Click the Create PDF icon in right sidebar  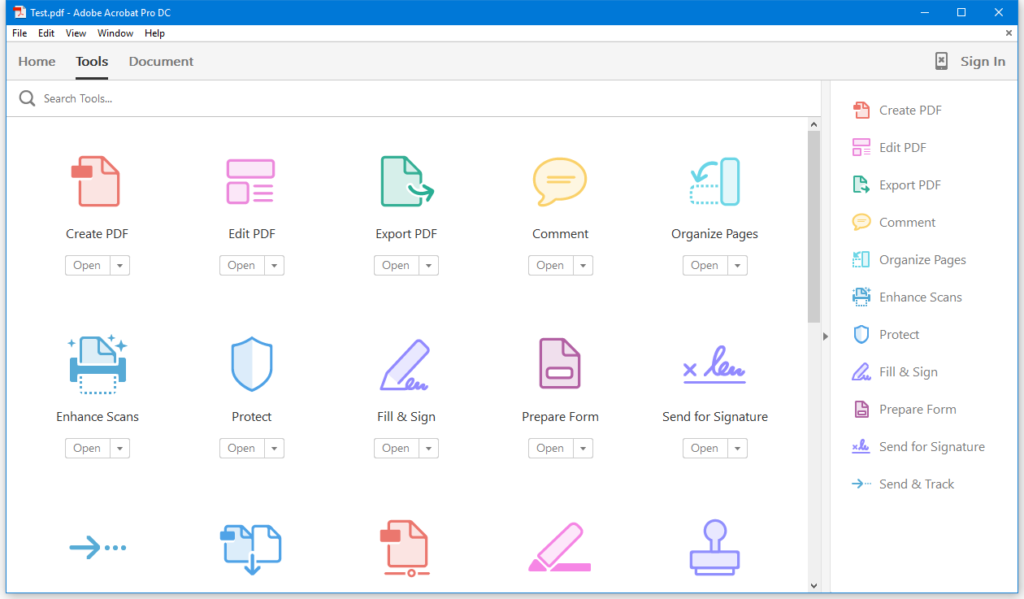(861, 110)
